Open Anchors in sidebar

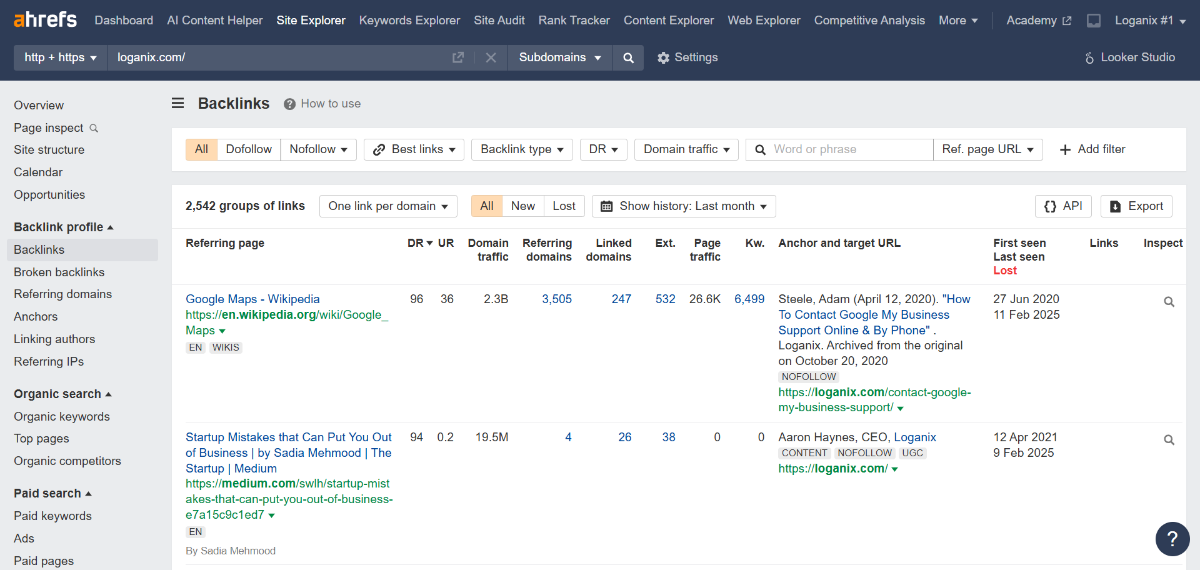36,317
